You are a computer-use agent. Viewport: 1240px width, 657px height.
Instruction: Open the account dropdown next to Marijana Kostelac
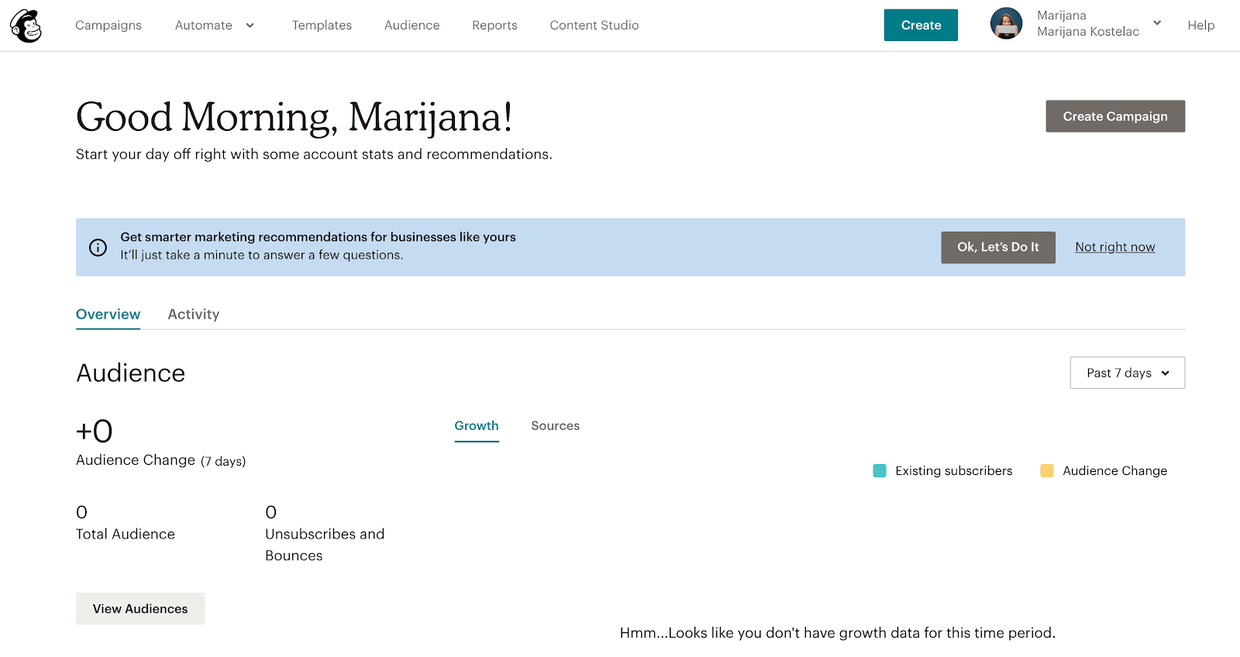click(1157, 23)
